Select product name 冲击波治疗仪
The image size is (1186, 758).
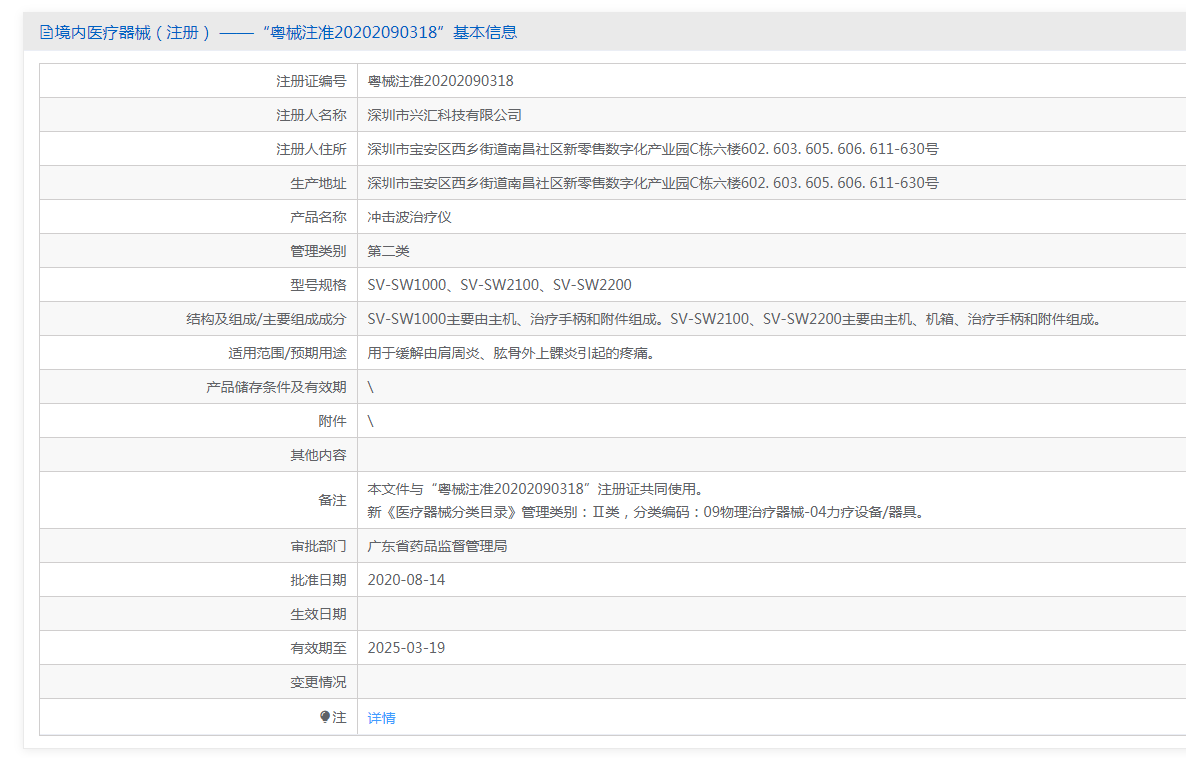tap(409, 217)
